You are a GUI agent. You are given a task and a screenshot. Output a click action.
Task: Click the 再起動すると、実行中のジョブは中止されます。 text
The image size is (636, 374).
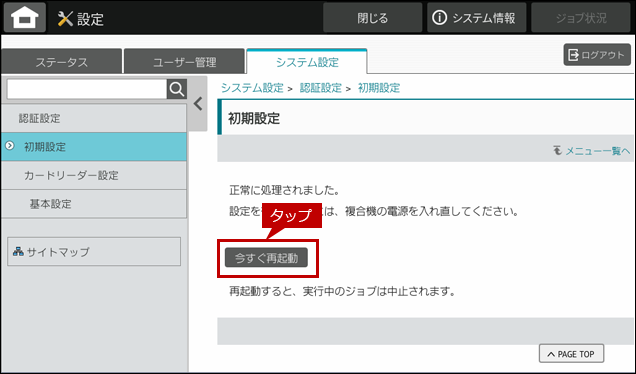(343, 291)
